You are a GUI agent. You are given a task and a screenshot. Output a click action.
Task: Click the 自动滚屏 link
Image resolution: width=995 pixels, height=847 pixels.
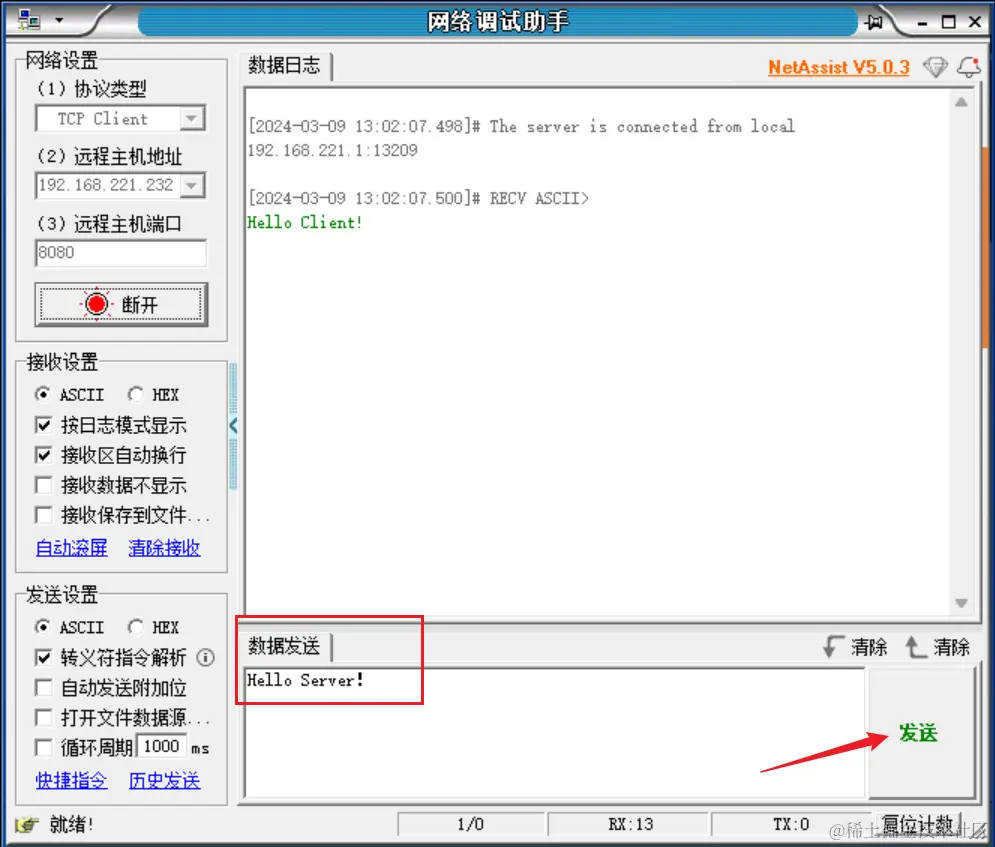click(x=72, y=548)
